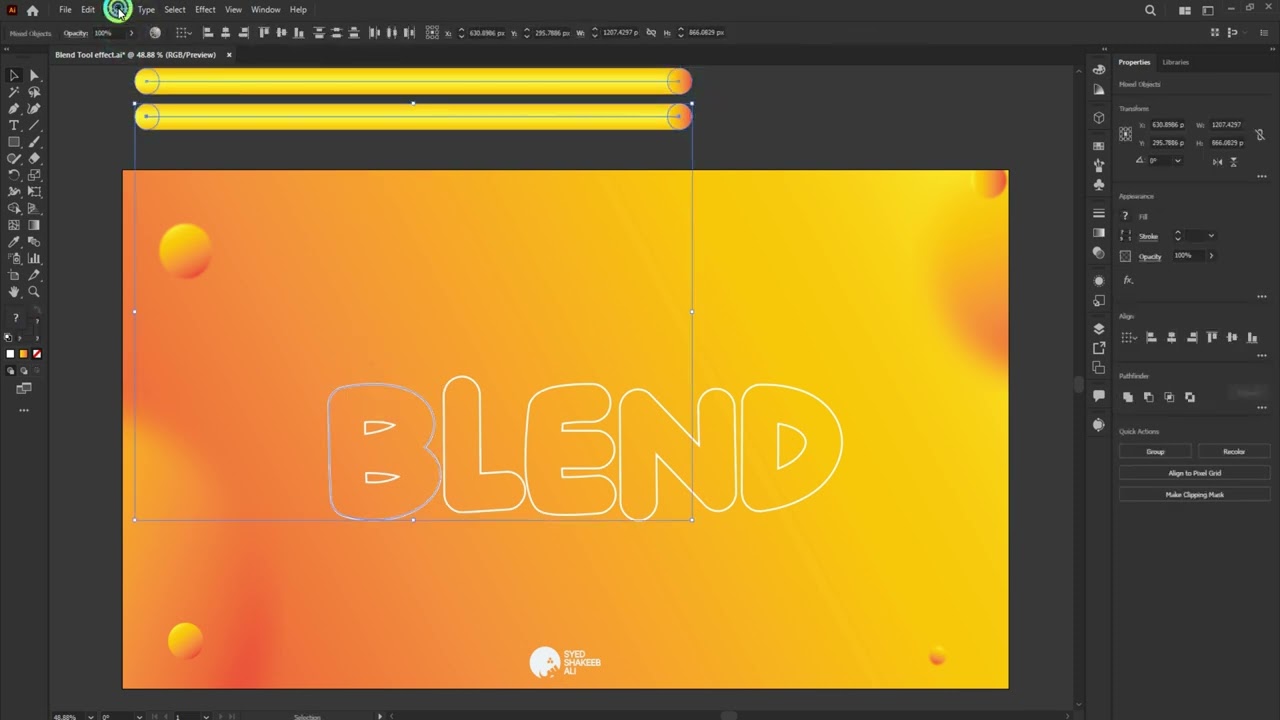The width and height of the screenshot is (1280, 720).
Task: Click the Gradient swatch below fill/stroke
Action: 24,354
